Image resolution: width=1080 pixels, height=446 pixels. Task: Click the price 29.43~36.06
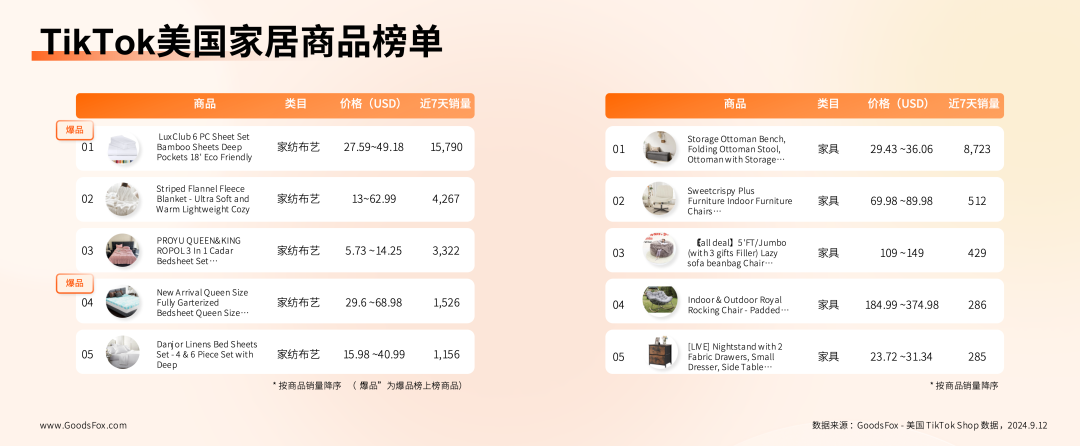(901, 149)
